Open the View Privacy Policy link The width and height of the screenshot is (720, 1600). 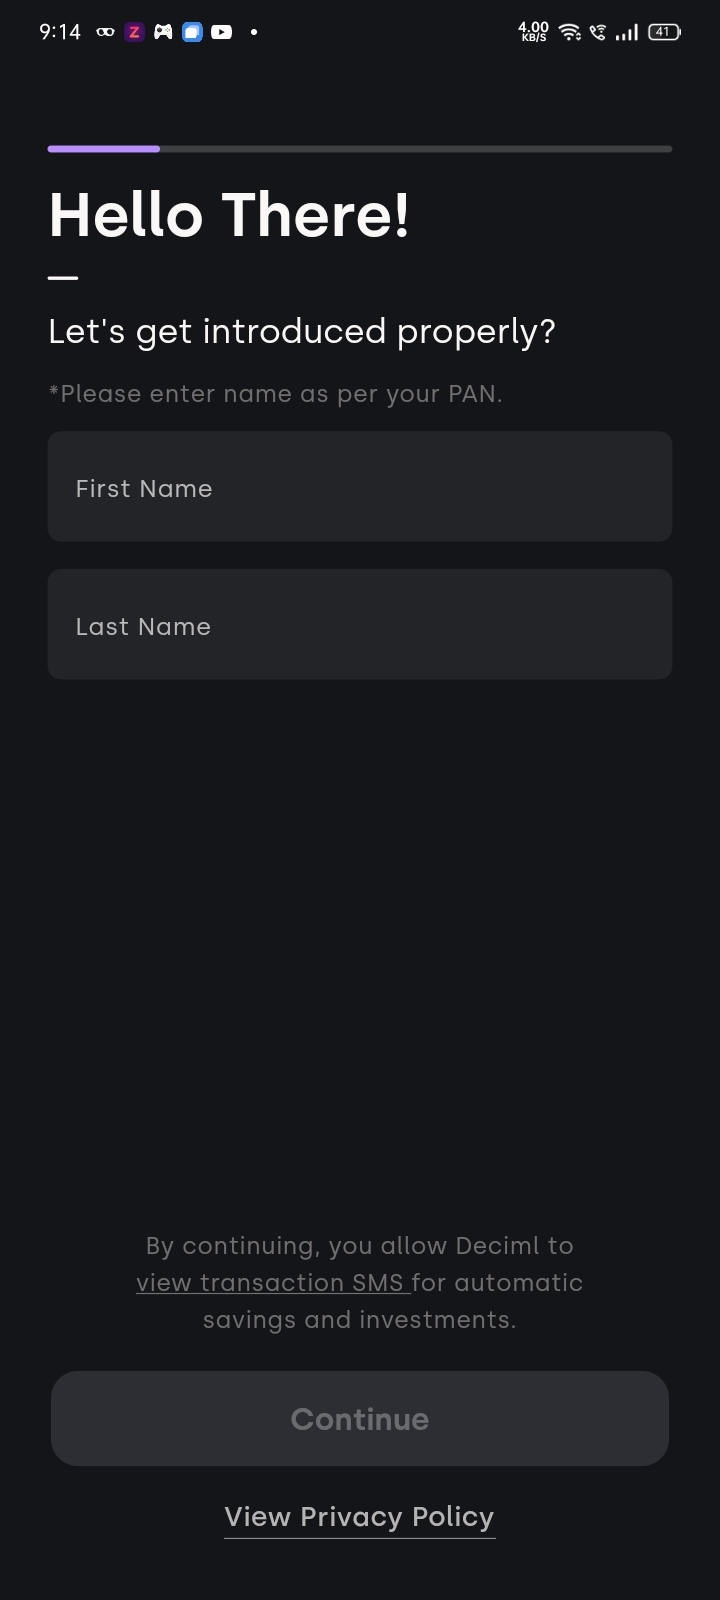[x=359, y=1516]
